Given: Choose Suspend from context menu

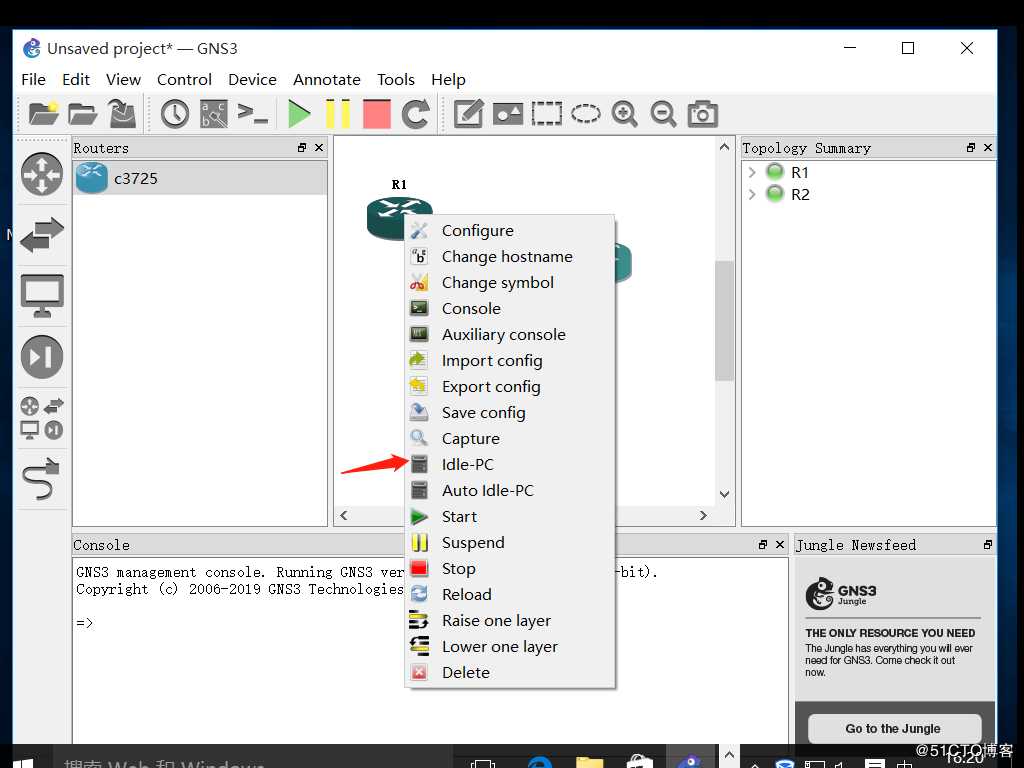Looking at the screenshot, I should coord(510,543).
